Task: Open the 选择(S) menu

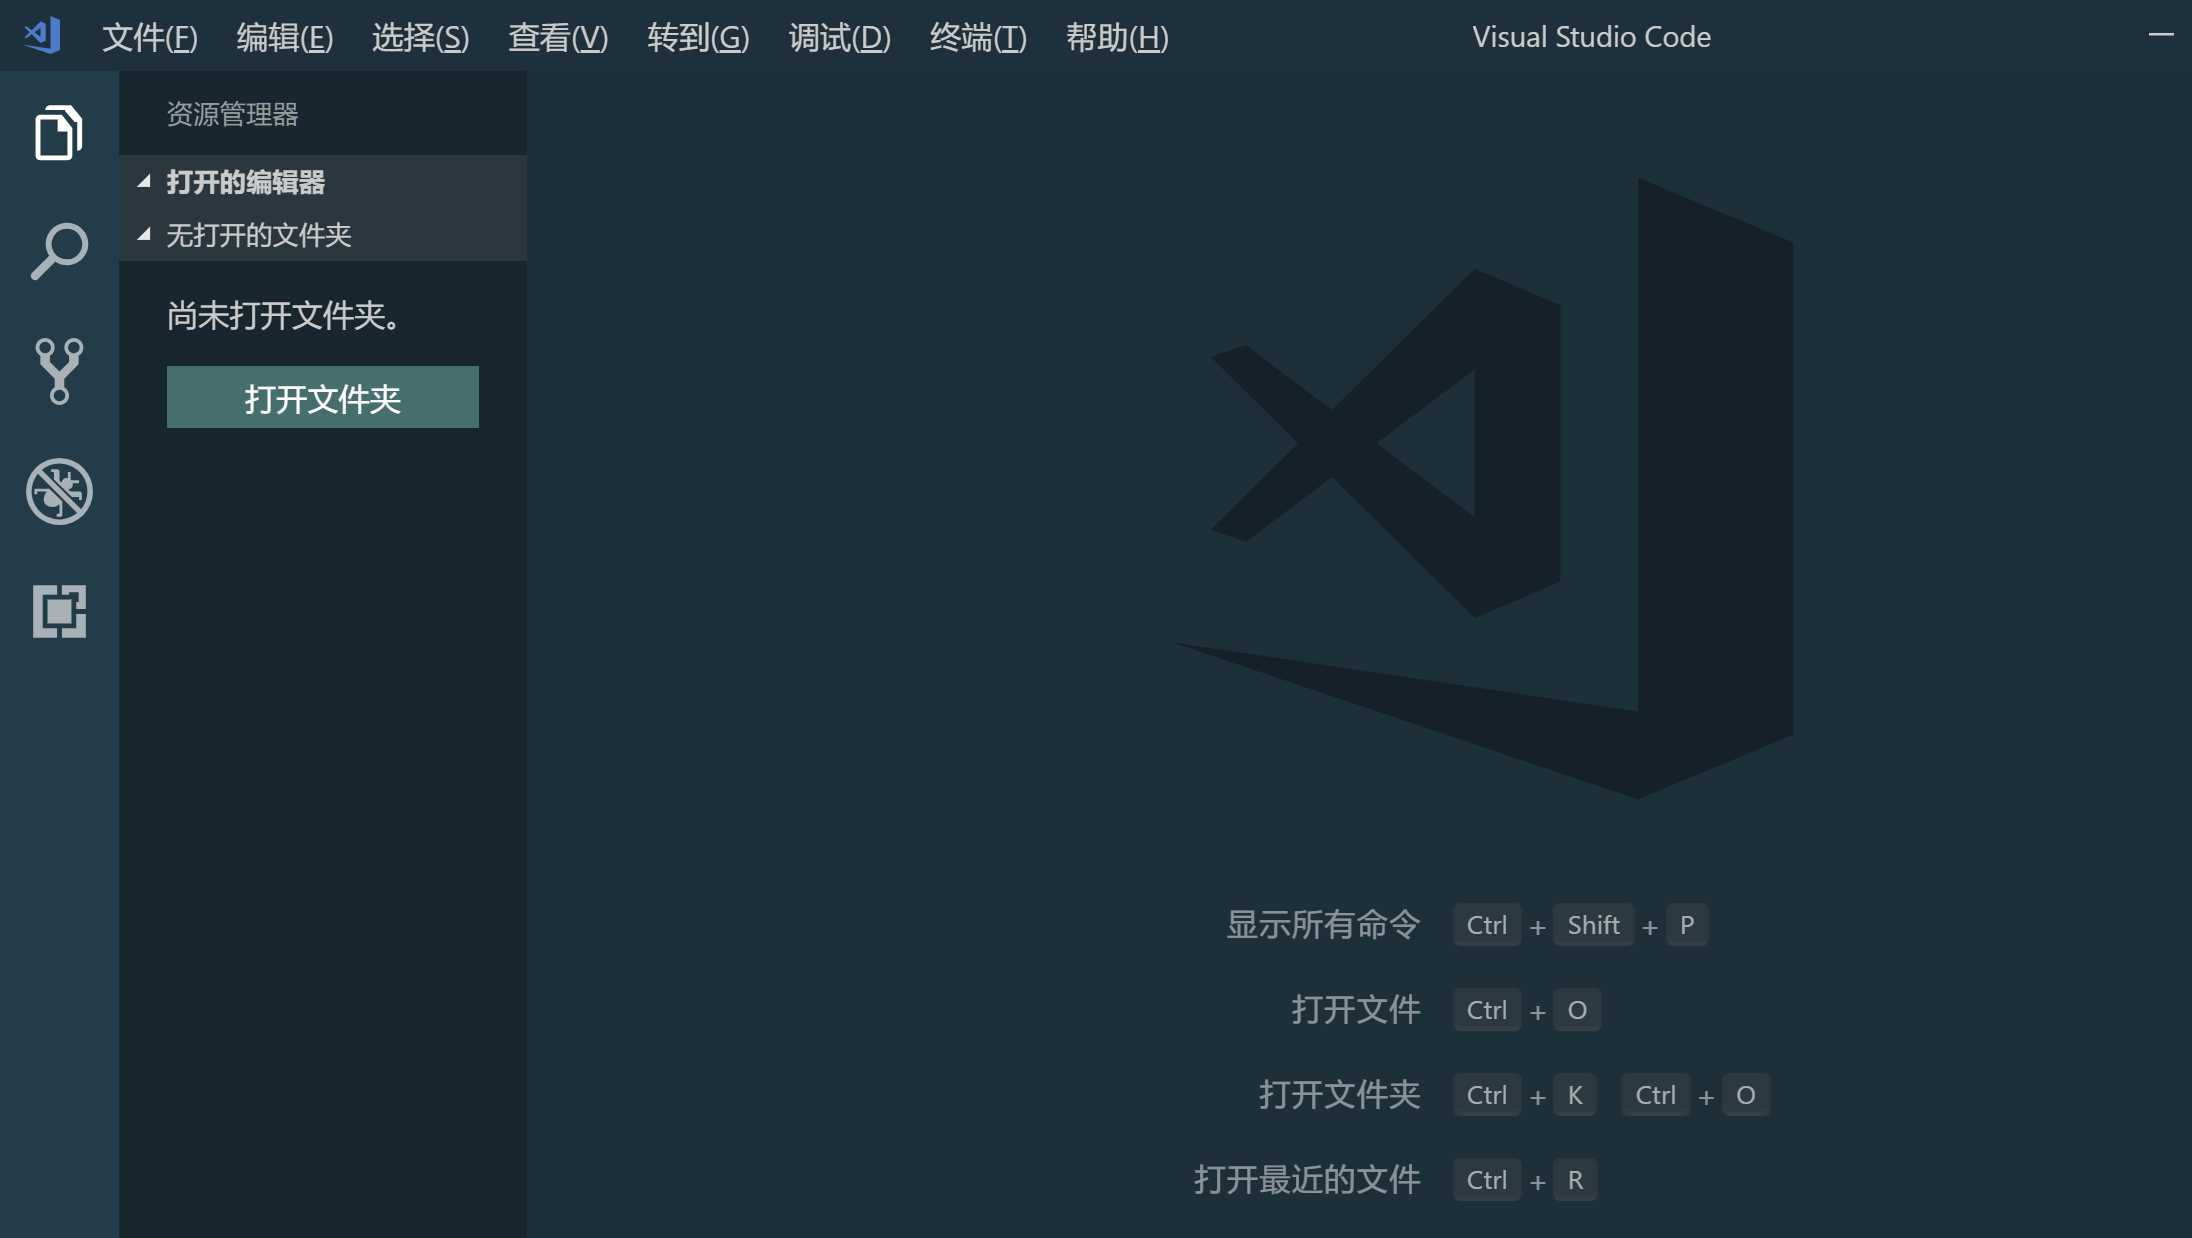Action: [420, 37]
